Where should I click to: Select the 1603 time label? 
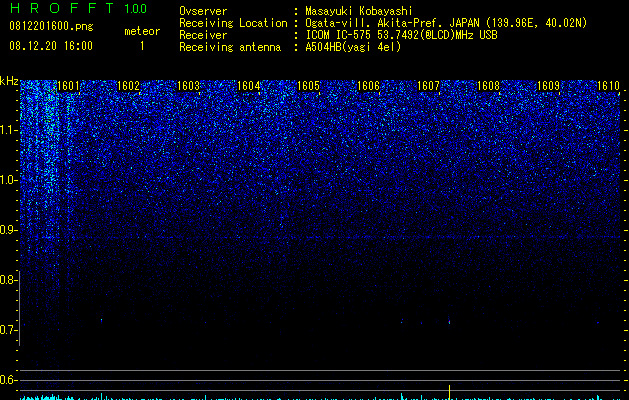[188, 86]
